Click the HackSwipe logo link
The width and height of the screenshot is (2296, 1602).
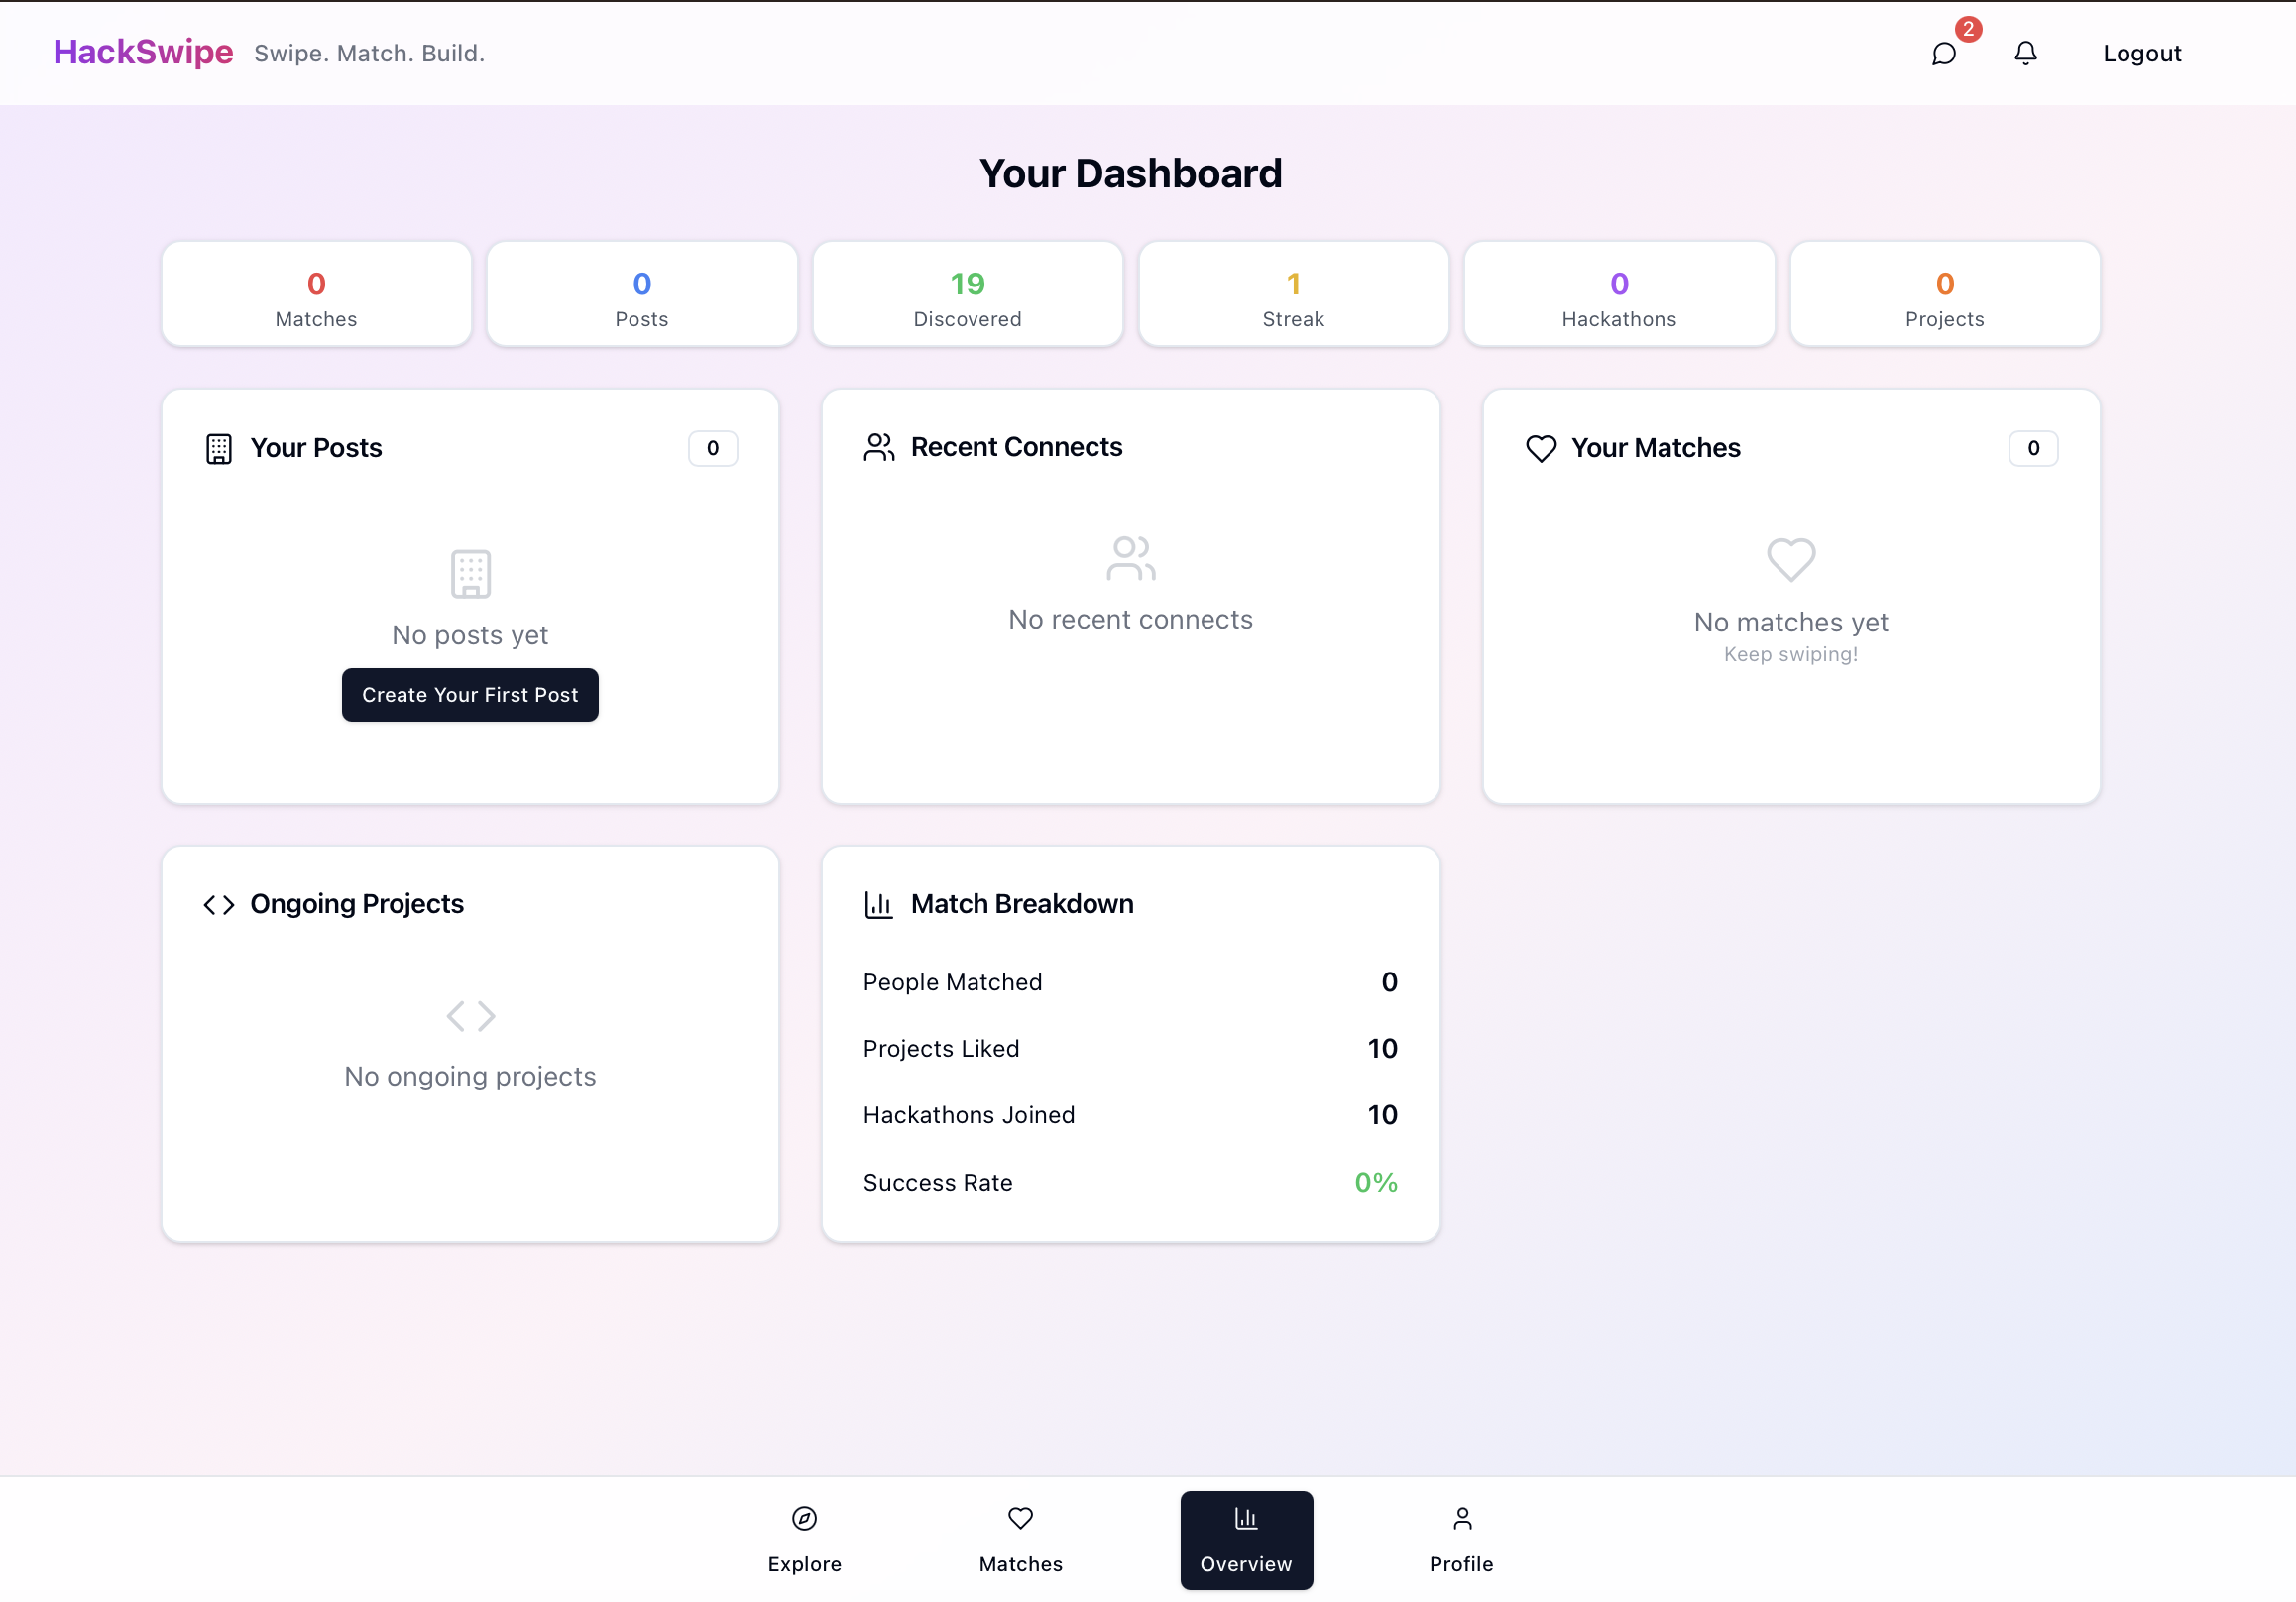click(143, 52)
